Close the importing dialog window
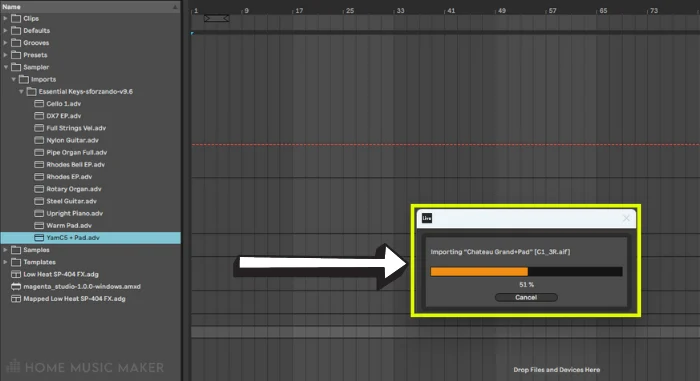Image resolution: width=700 pixels, height=381 pixels. click(626, 218)
